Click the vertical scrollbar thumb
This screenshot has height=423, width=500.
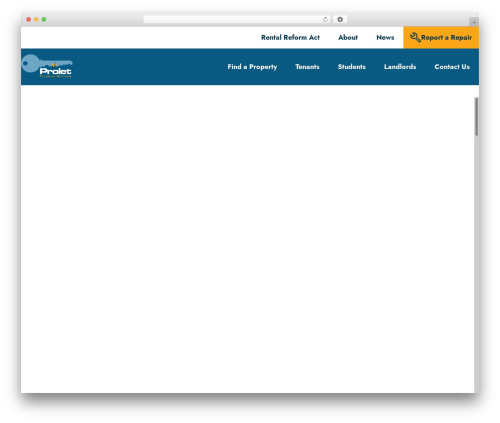click(x=477, y=117)
